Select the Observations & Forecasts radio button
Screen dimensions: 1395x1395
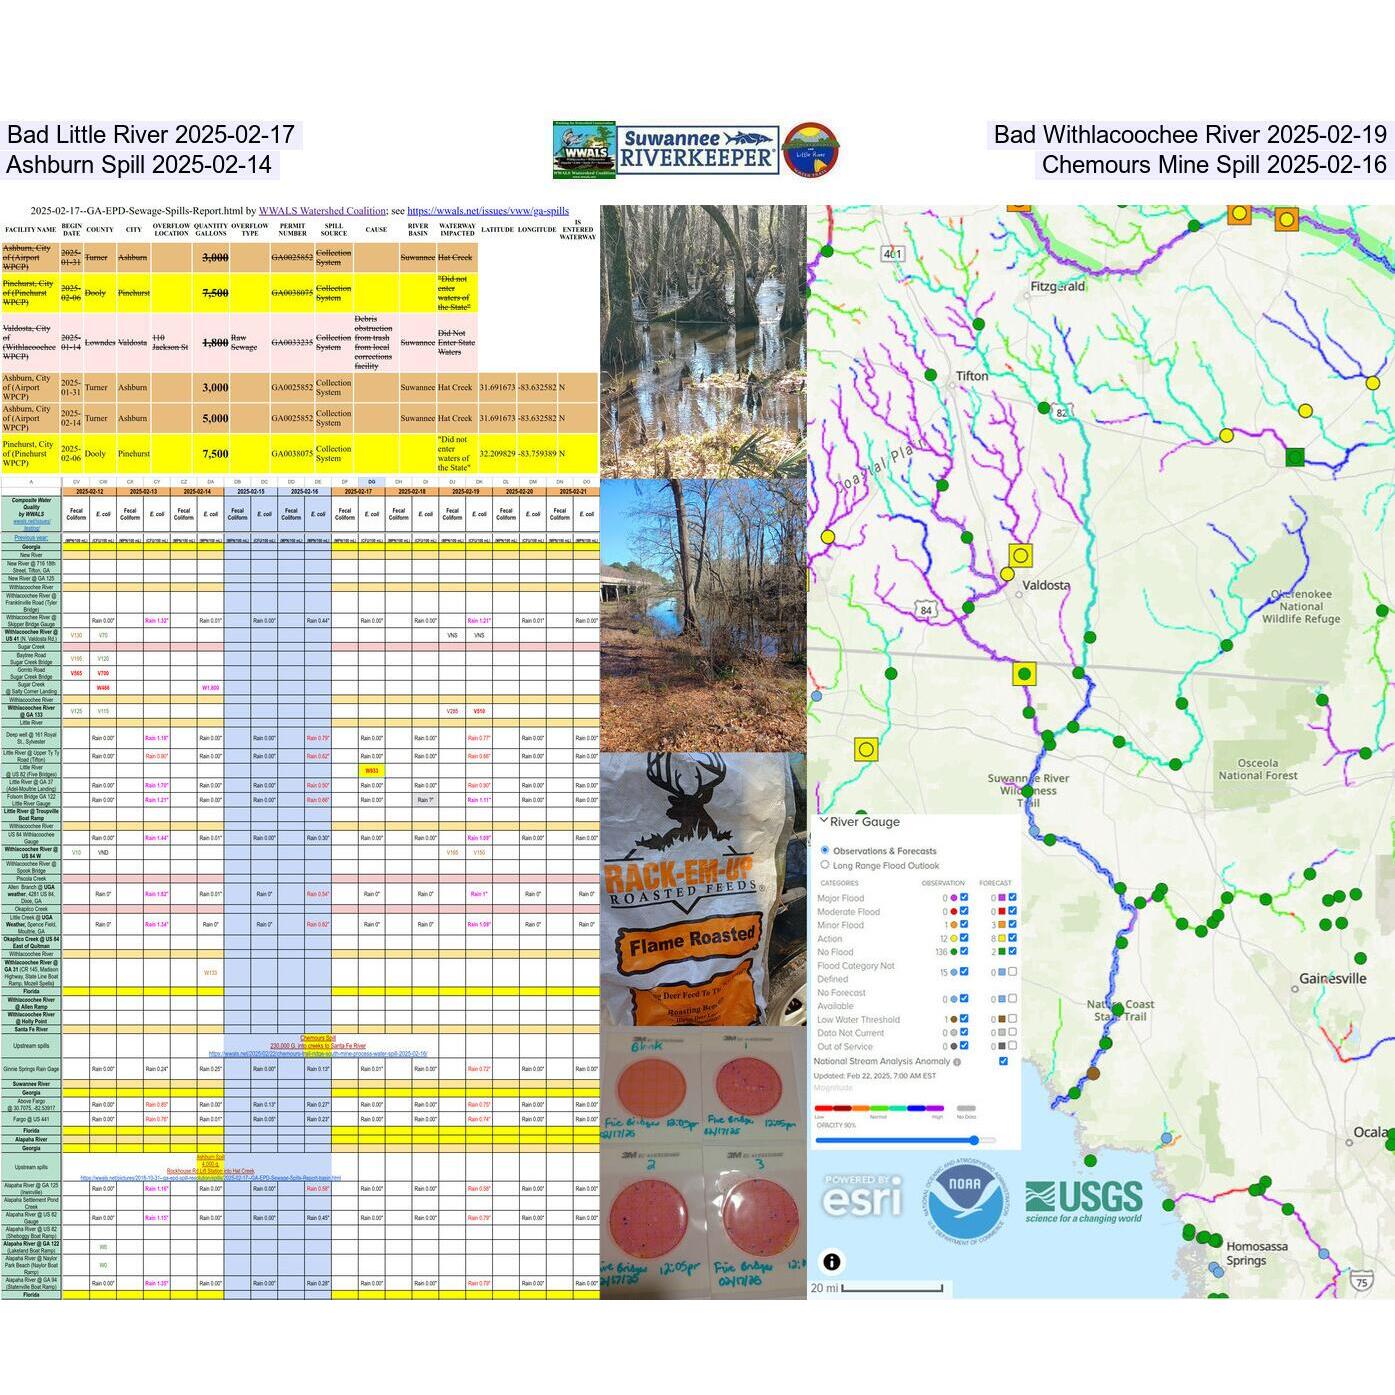click(x=825, y=850)
